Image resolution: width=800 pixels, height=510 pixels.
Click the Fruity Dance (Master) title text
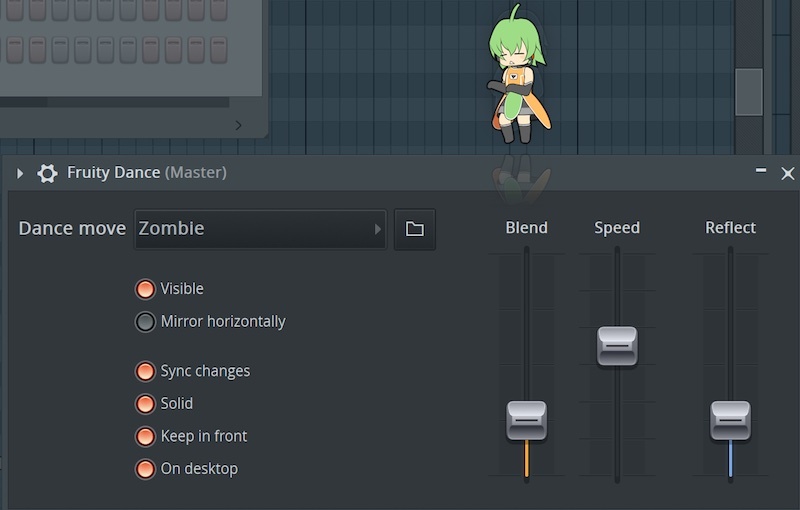click(146, 173)
